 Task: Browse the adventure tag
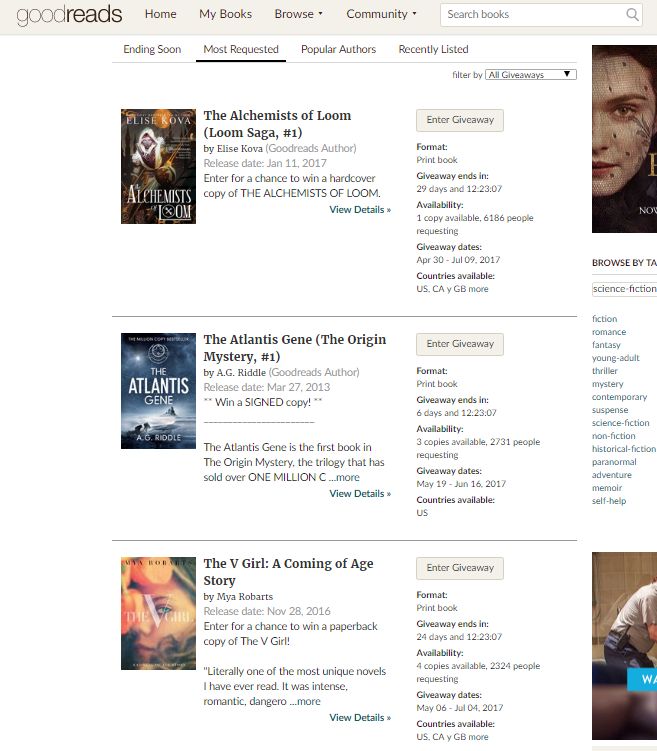[x=612, y=475]
